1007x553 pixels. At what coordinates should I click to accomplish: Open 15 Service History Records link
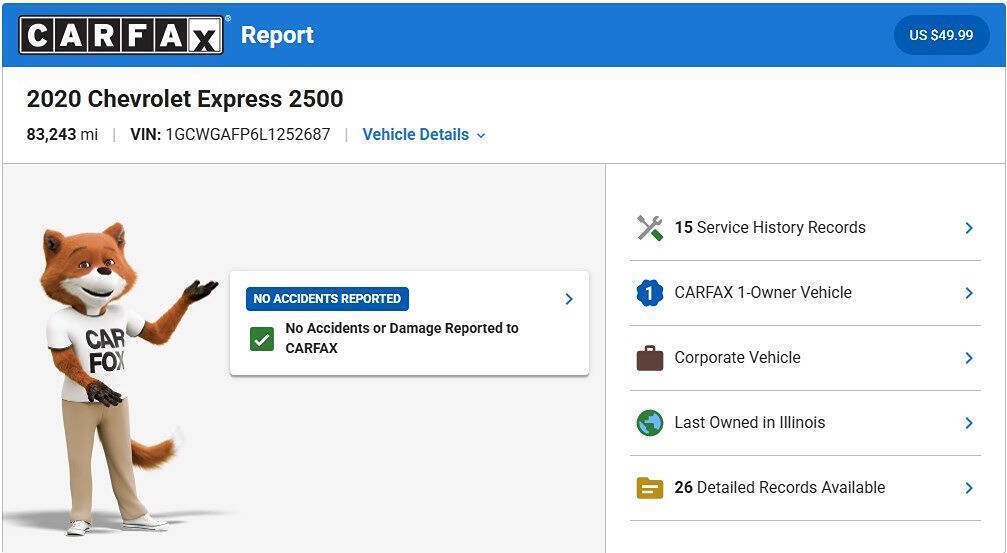(x=769, y=227)
